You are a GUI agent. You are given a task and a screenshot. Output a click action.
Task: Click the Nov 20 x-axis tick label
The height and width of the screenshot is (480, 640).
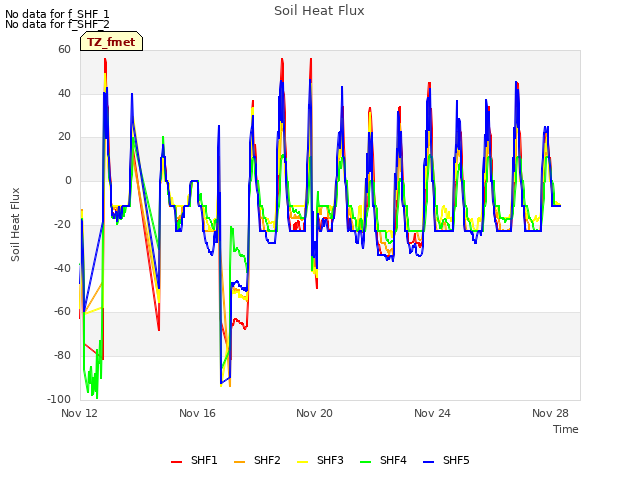point(314,413)
